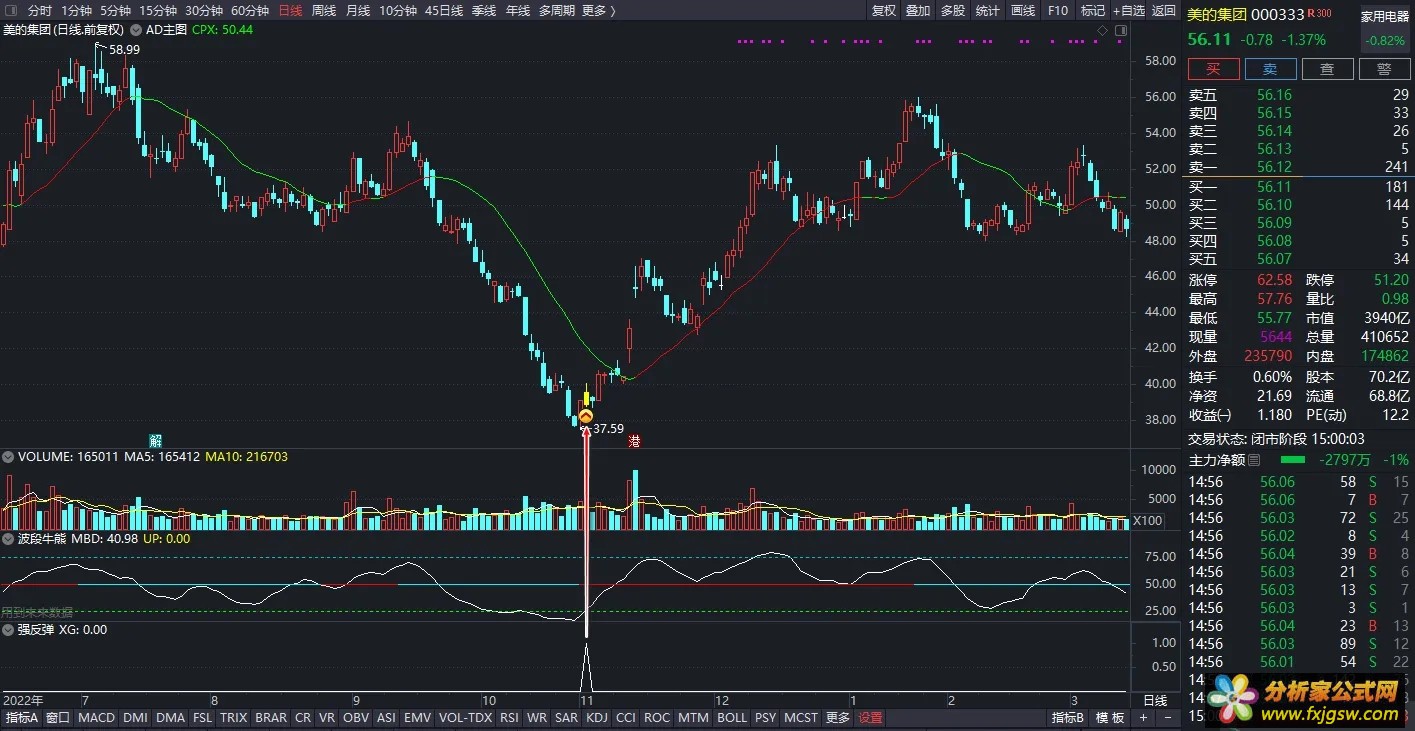Click the 统计 statistics button

987,10
